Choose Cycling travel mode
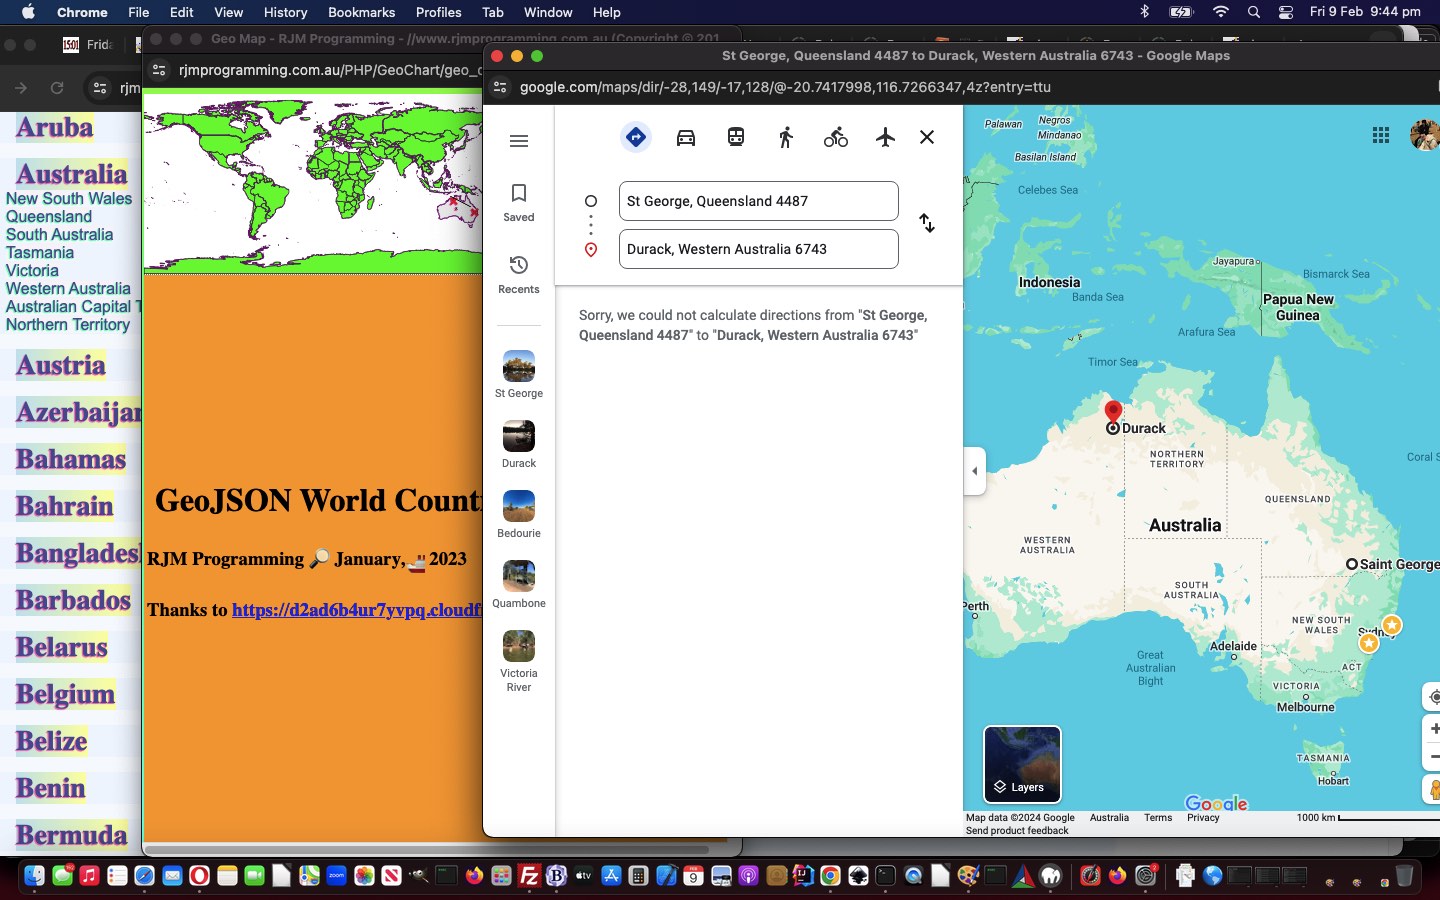 [x=836, y=137]
